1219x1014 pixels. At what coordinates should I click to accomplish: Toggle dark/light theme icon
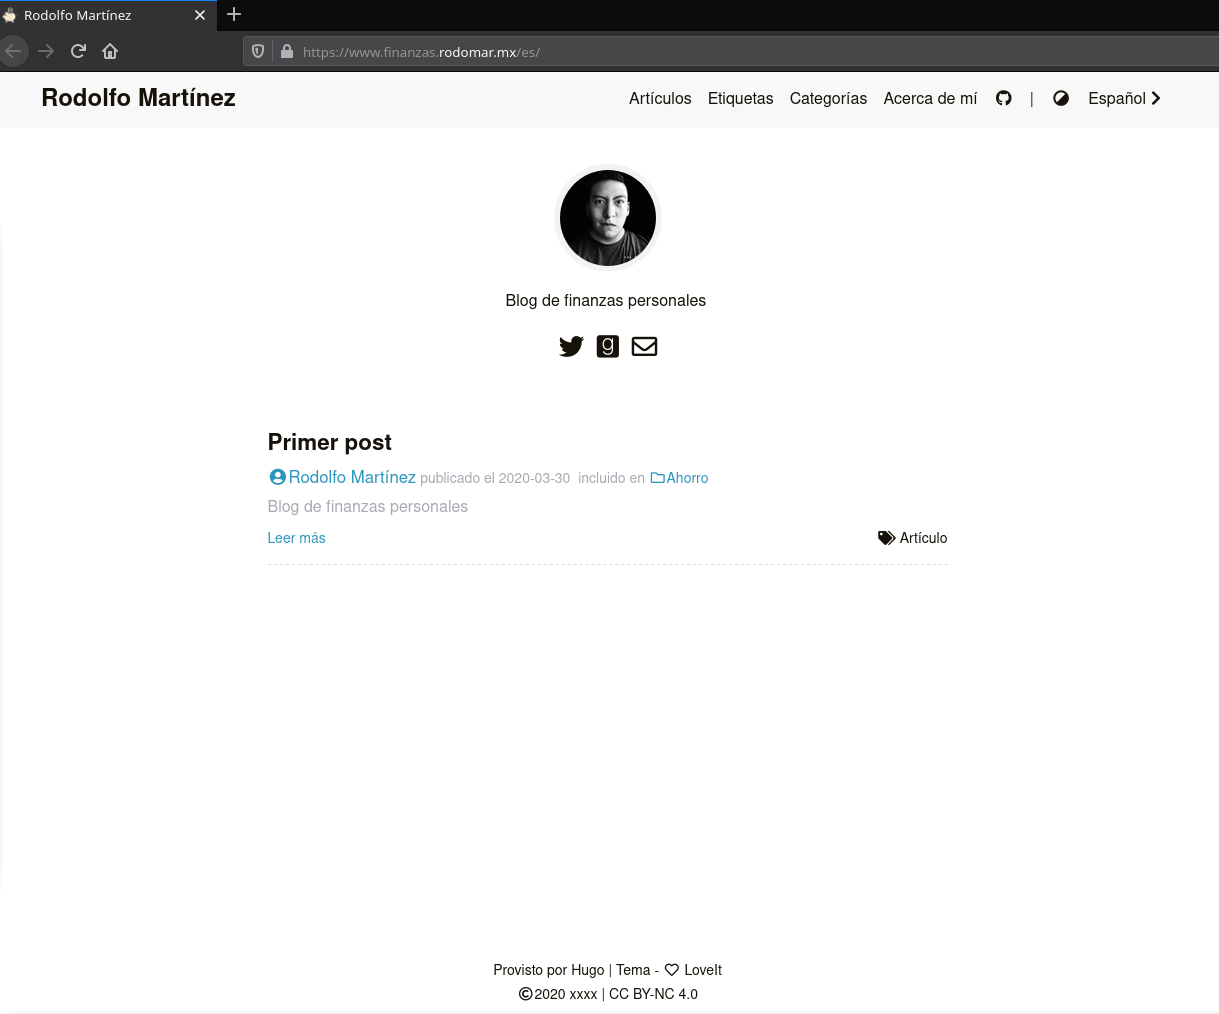[x=1061, y=98]
